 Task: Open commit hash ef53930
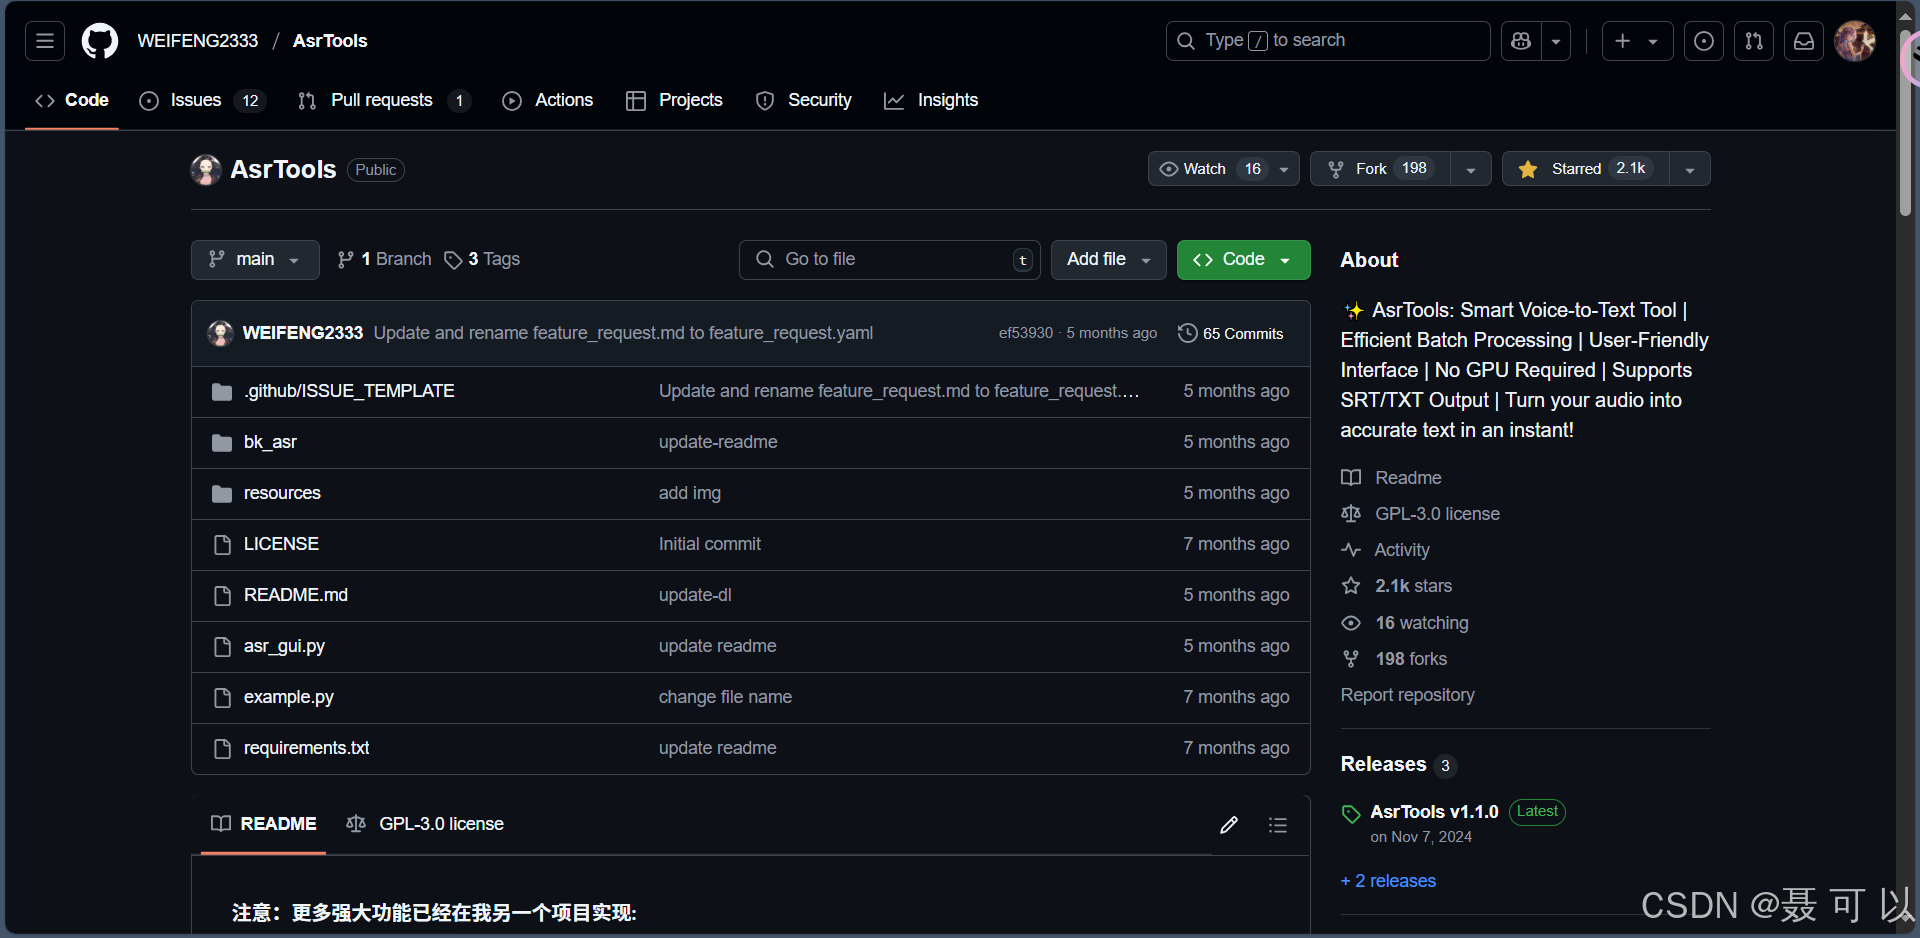1026,333
